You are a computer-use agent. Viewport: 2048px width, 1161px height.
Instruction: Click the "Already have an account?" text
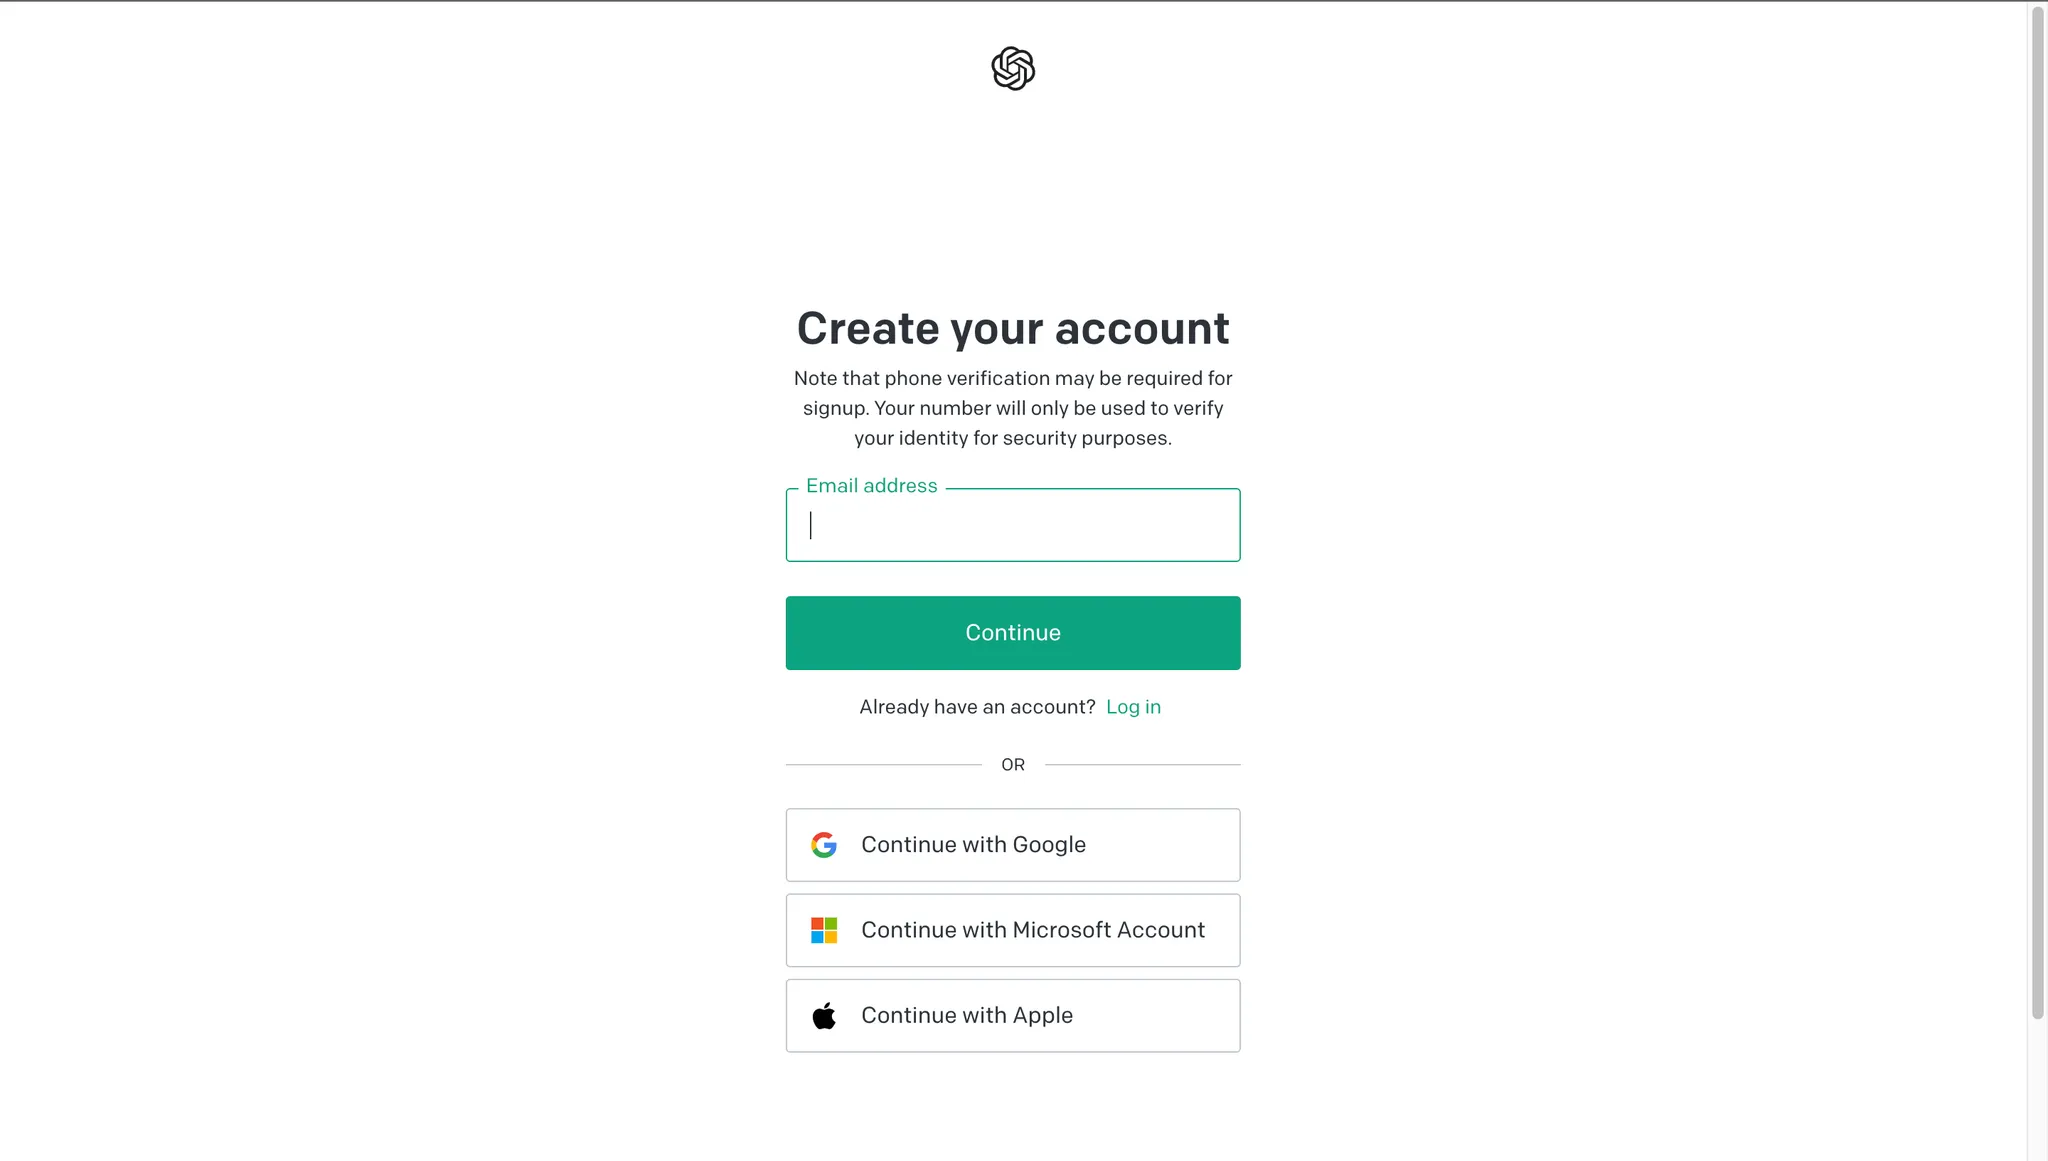pos(977,707)
